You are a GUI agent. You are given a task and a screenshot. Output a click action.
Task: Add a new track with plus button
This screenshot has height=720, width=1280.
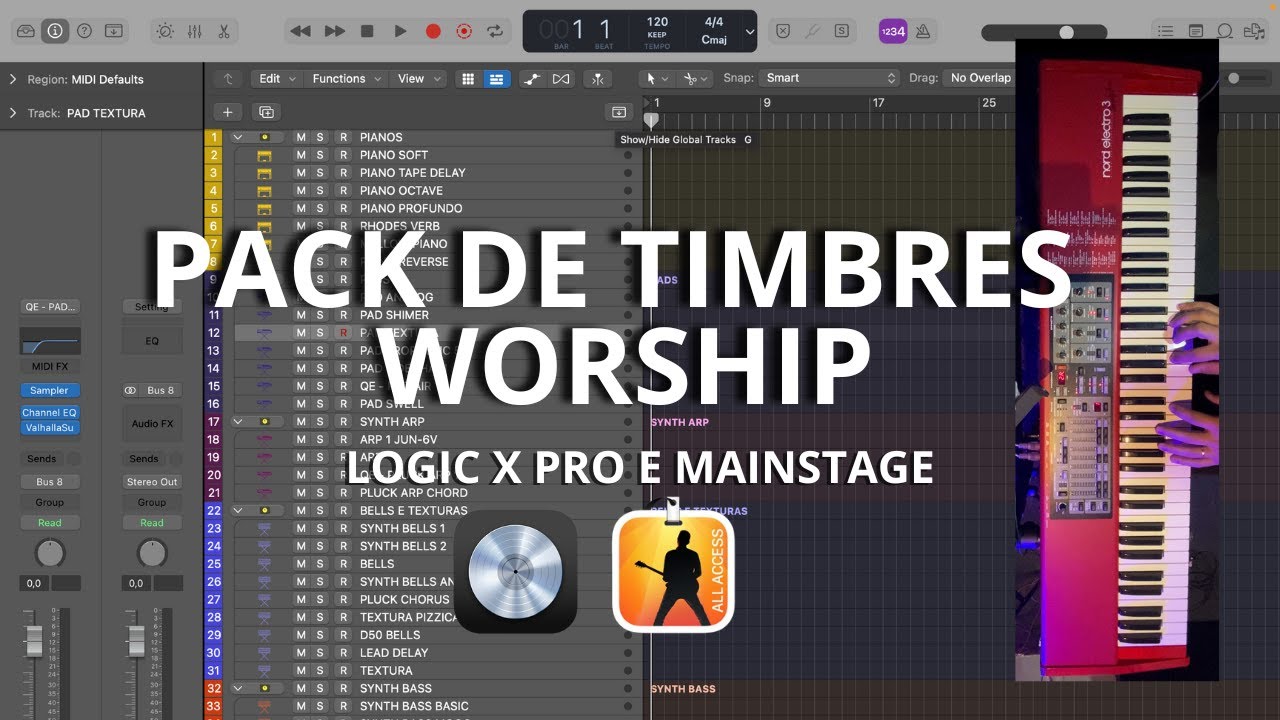[x=228, y=112]
